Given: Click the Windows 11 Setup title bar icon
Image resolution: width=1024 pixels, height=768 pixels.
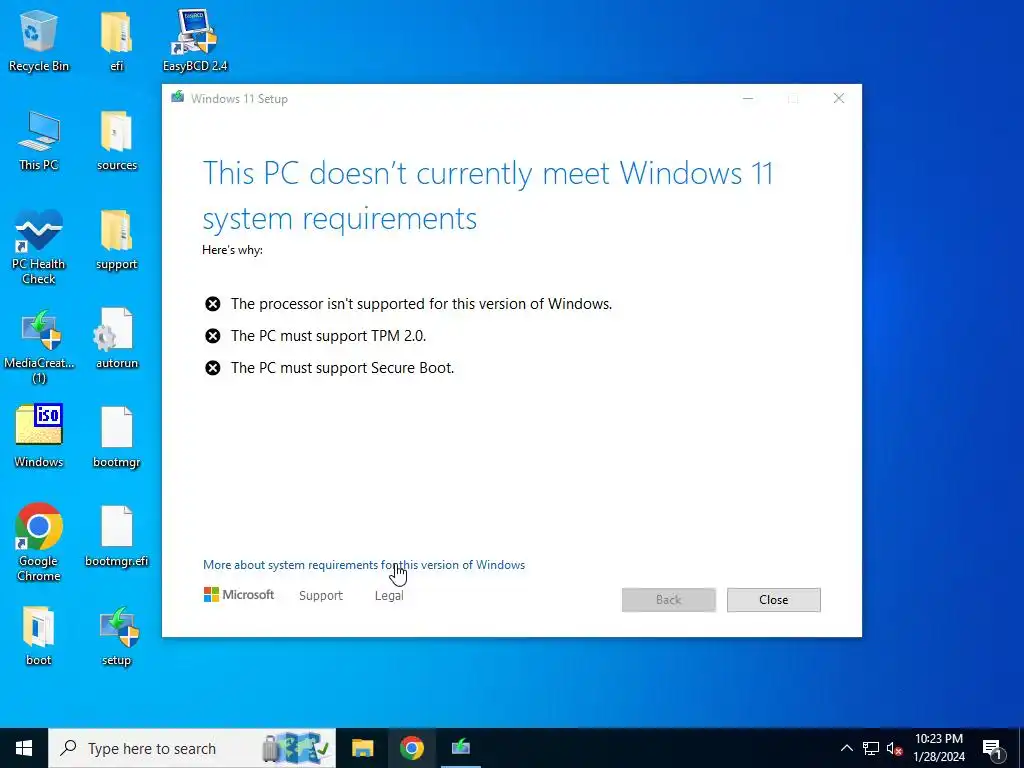Looking at the screenshot, I should click(178, 98).
